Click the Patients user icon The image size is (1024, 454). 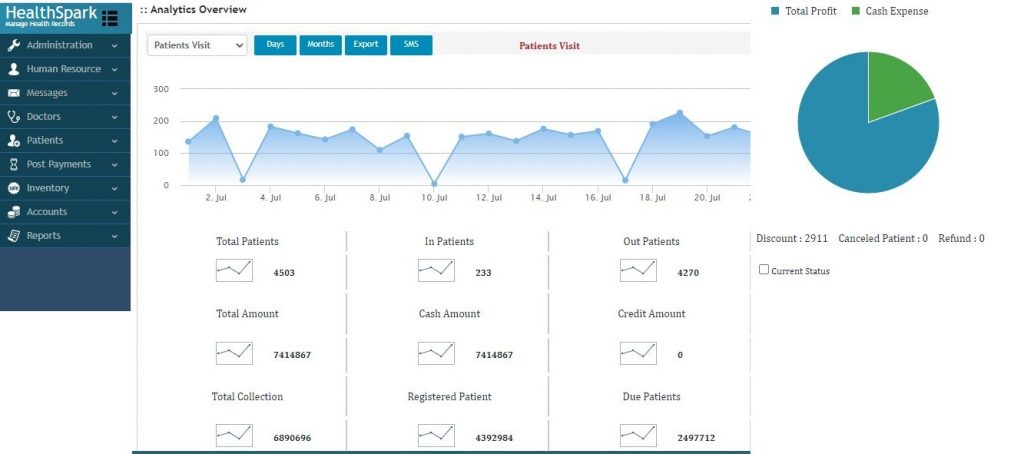[x=14, y=140]
